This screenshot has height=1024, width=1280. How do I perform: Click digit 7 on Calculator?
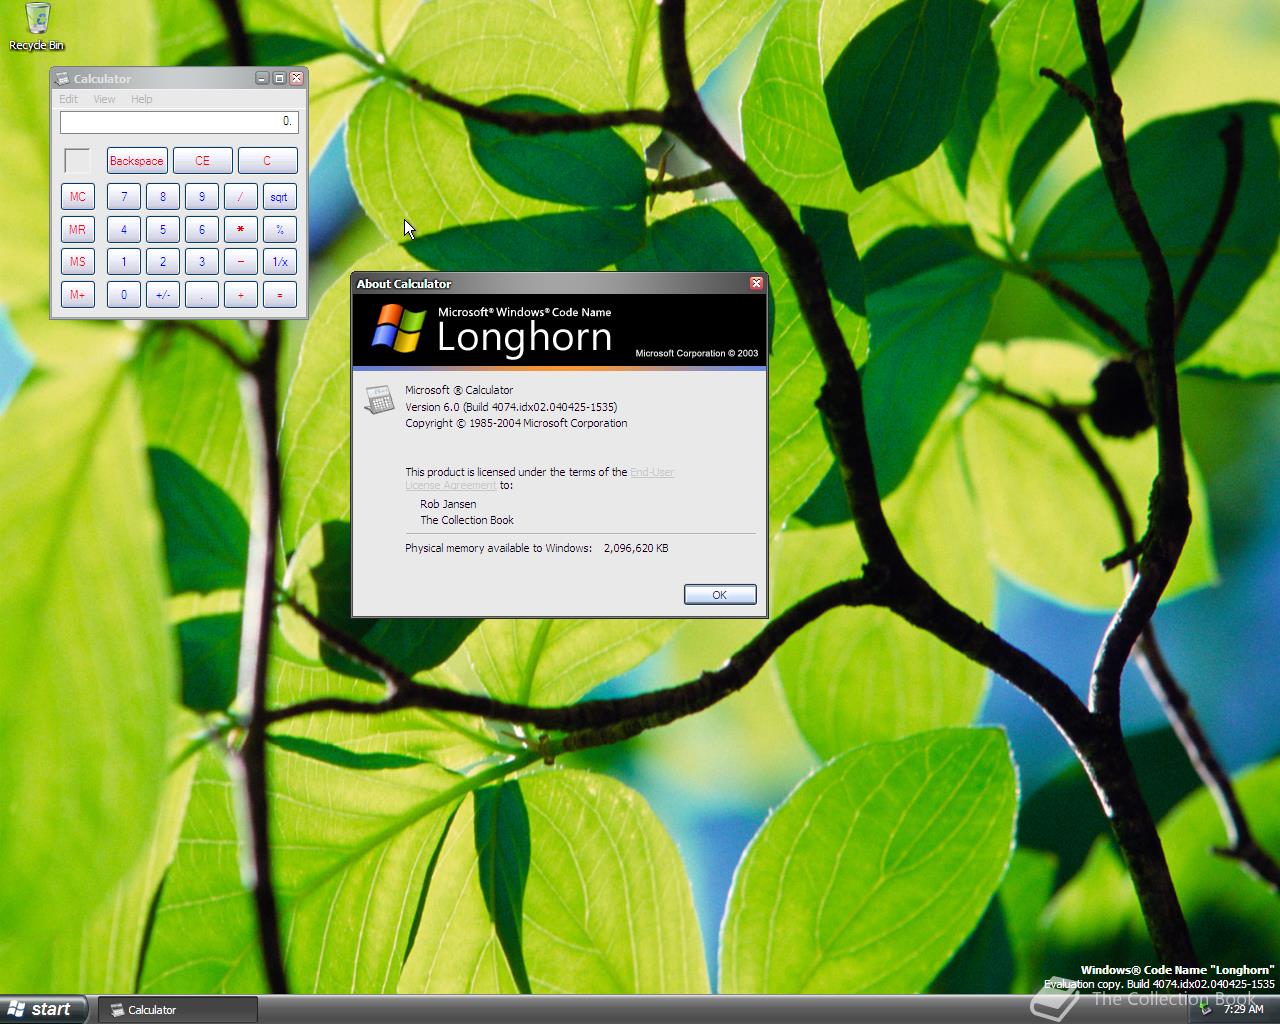pos(124,197)
